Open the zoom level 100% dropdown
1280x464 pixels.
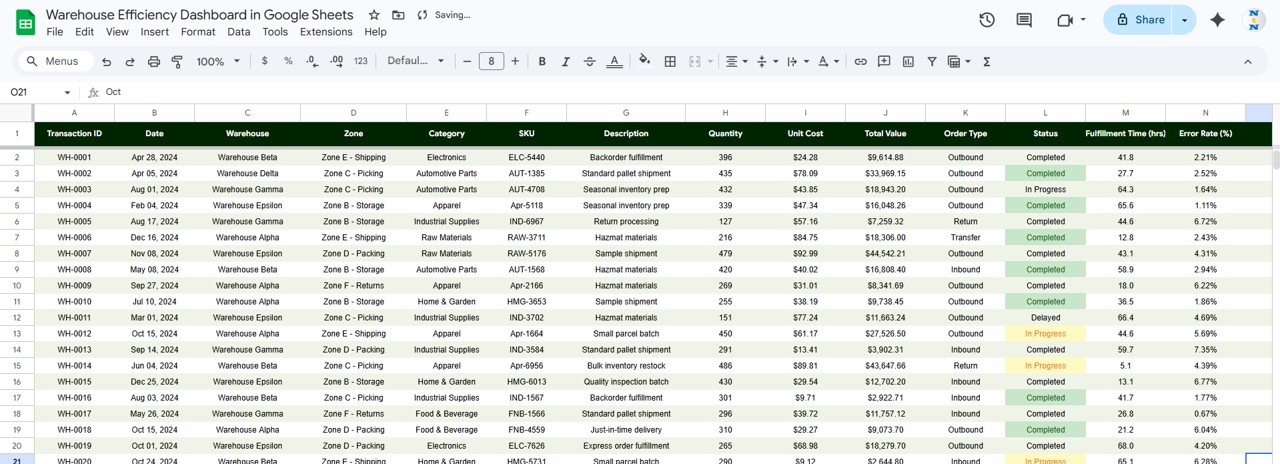point(218,61)
